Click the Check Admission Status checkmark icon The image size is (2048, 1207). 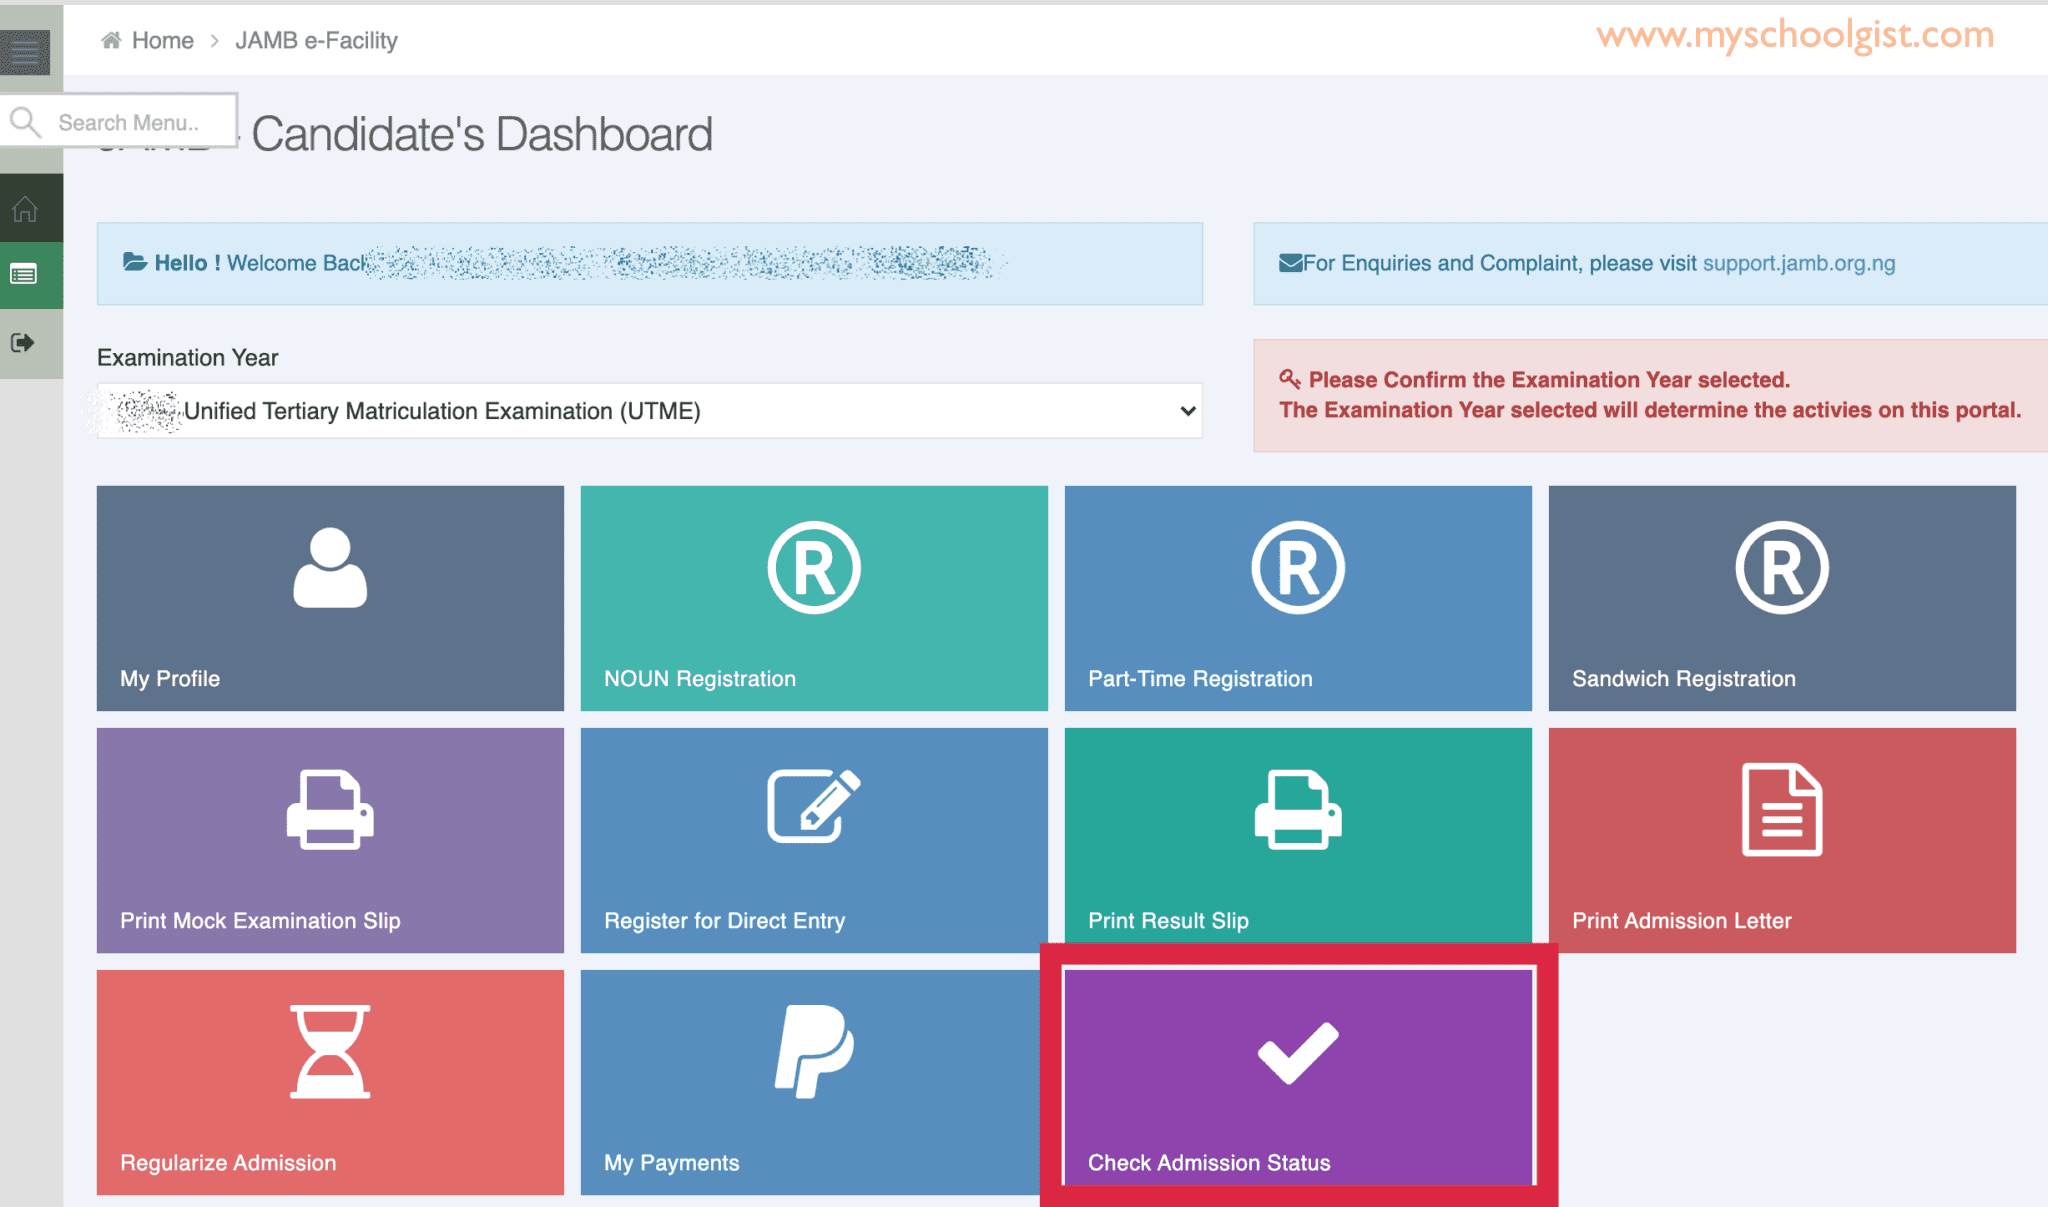[x=1297, y=1053]
